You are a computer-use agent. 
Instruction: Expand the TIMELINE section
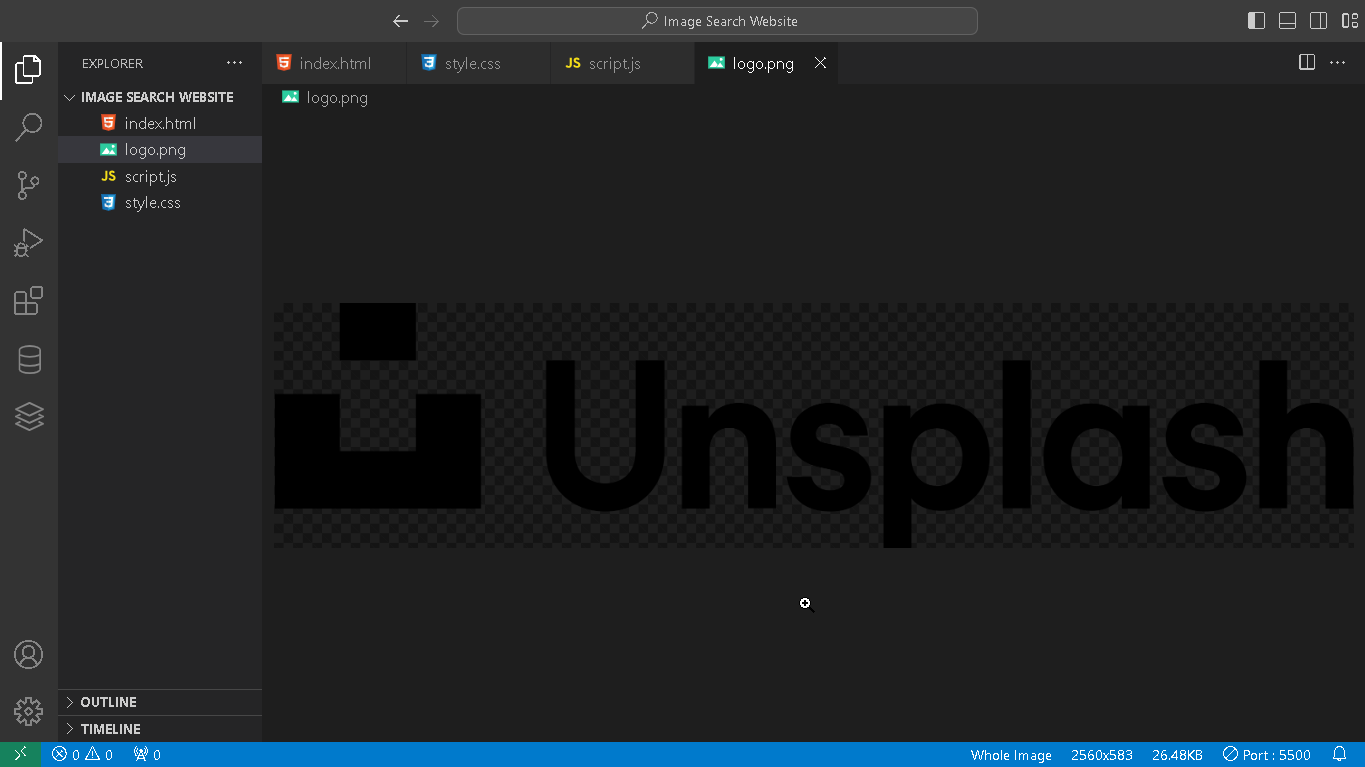pyautogui.click(x=160, y=729)
